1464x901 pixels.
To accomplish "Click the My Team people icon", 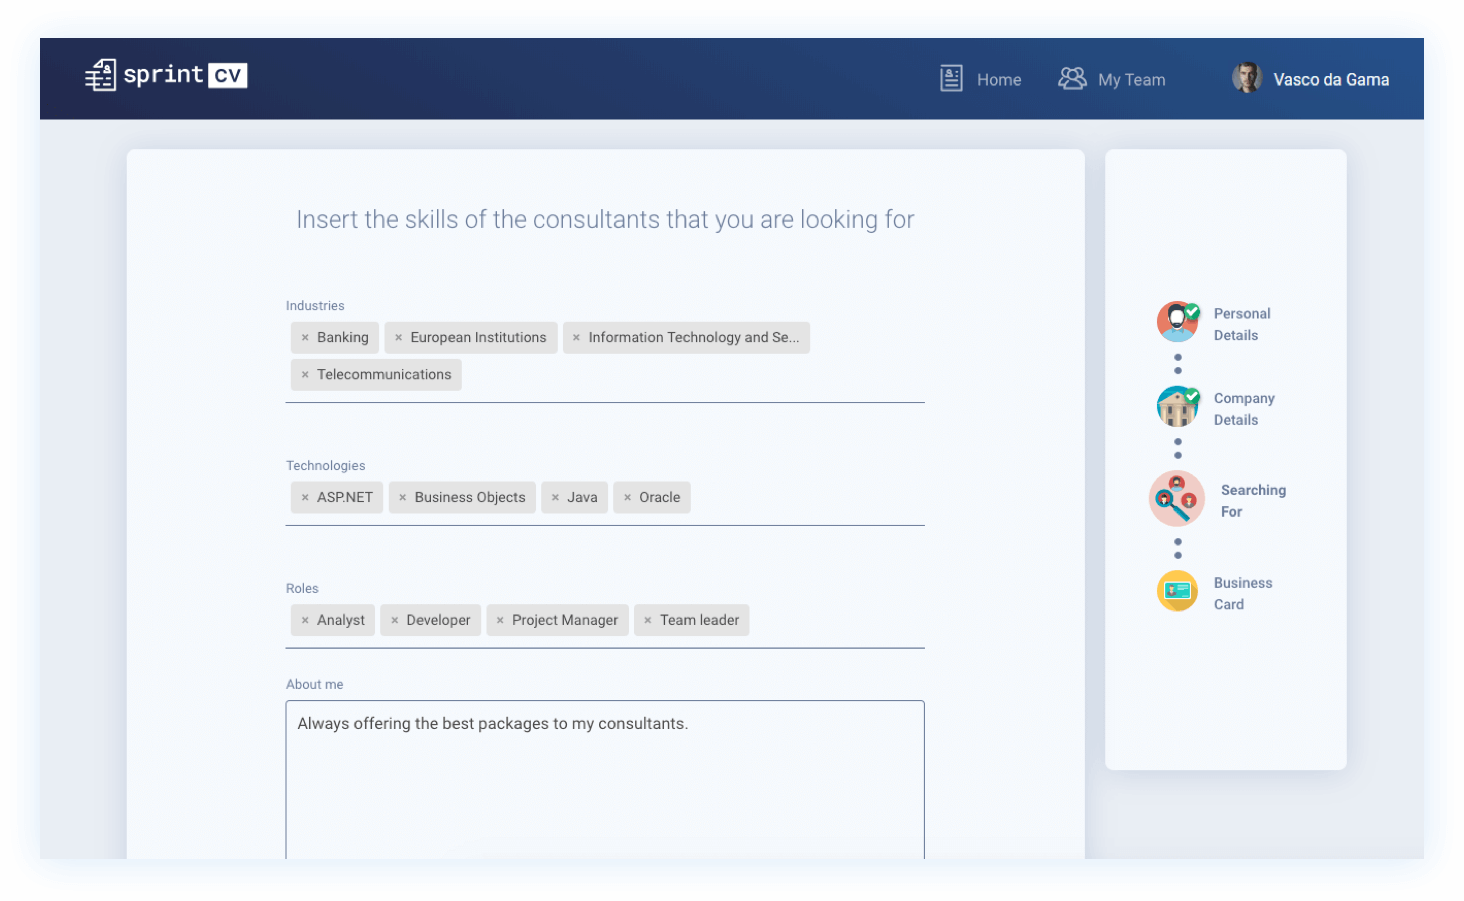I will 1072,77.
